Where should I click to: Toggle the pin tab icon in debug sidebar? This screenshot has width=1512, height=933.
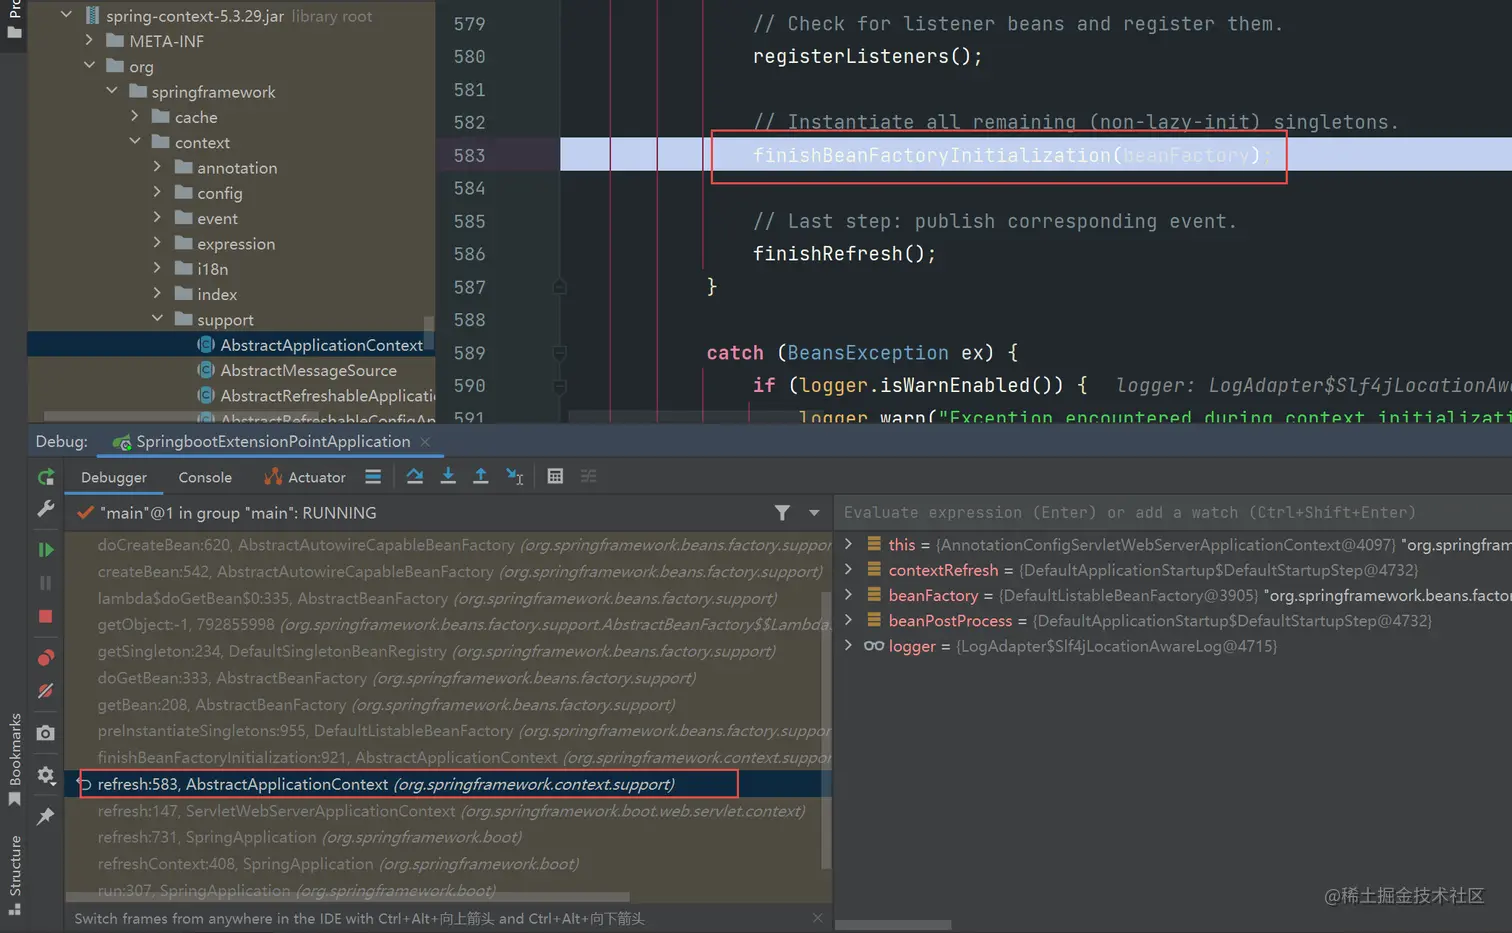[x=46, y=817]
